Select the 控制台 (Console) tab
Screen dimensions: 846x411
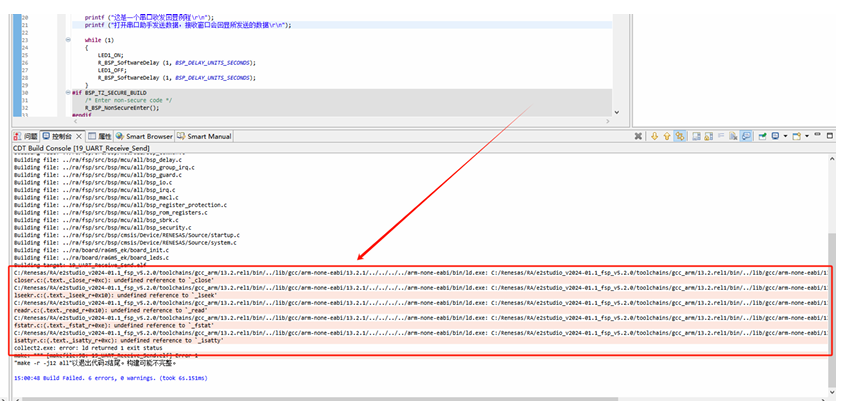point(60,136)
